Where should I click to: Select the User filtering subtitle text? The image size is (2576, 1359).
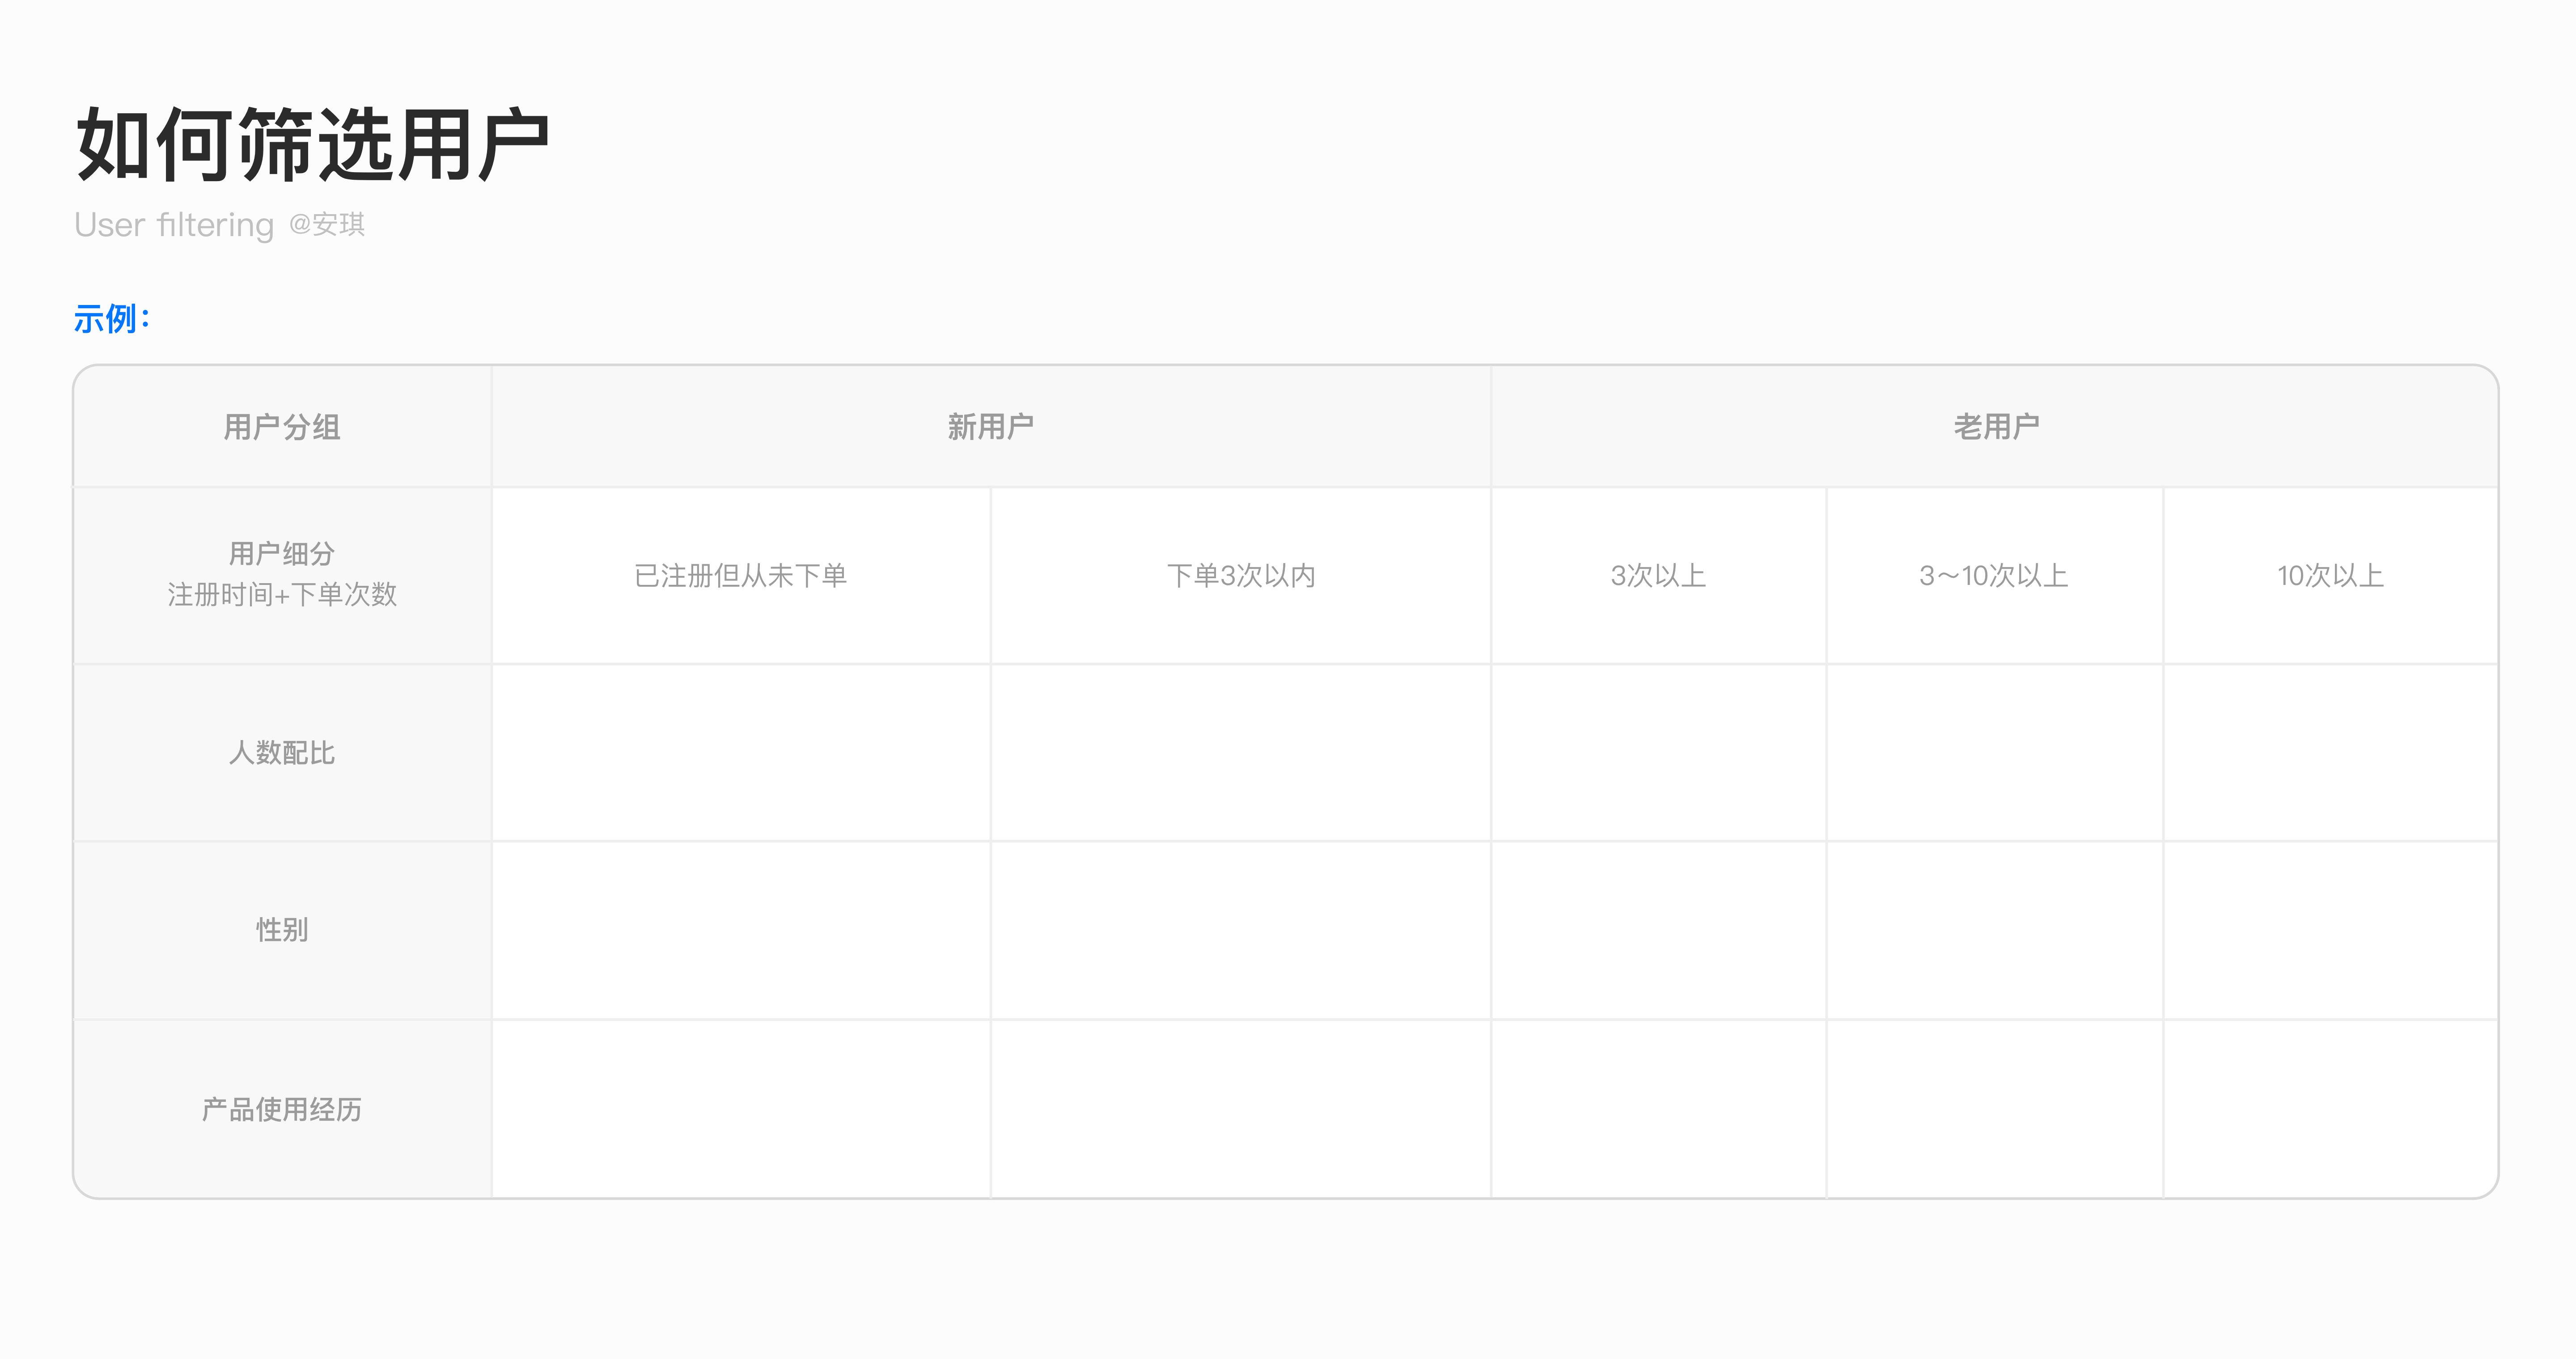click(174, 225)
